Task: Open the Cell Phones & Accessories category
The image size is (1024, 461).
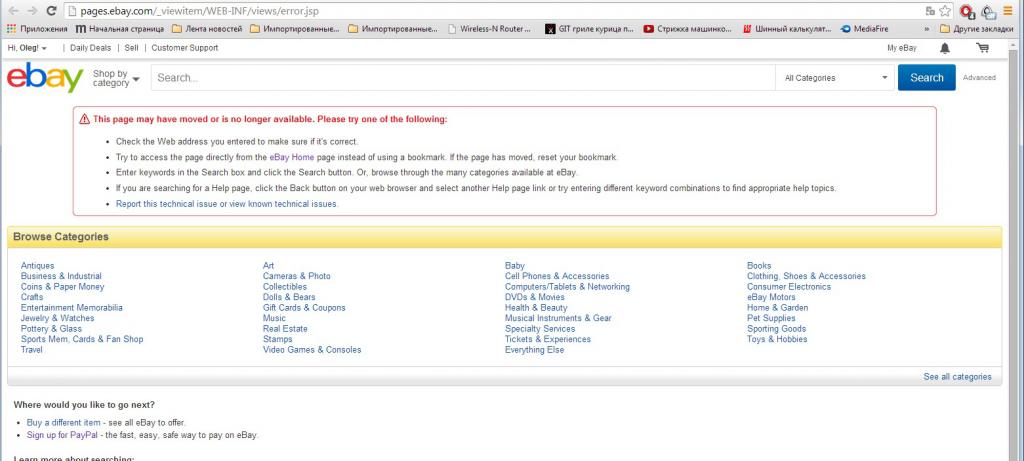Action: pos(557,276)
